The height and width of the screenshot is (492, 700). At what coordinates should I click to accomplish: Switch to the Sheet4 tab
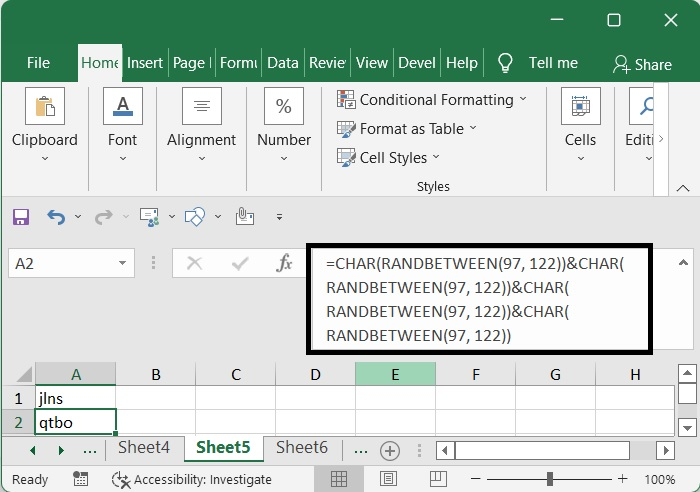[x=144, y=448]
